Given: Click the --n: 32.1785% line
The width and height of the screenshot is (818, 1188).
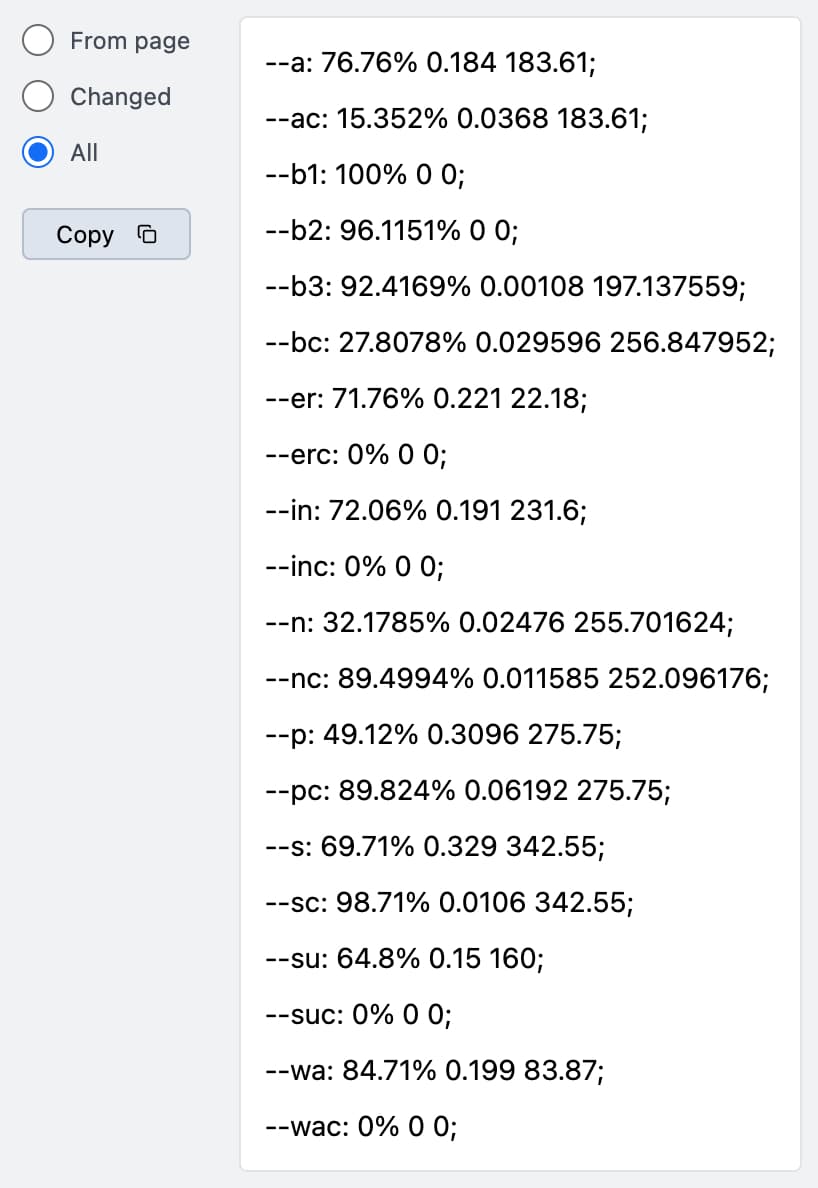Looking at the screenshot, I should (x=501, y=625).
